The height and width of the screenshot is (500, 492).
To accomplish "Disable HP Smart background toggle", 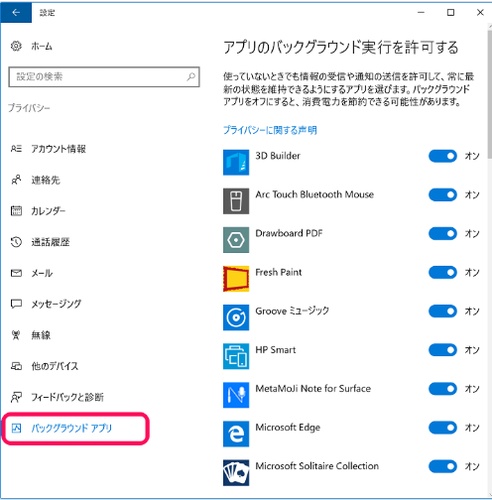I will (443, 350).
